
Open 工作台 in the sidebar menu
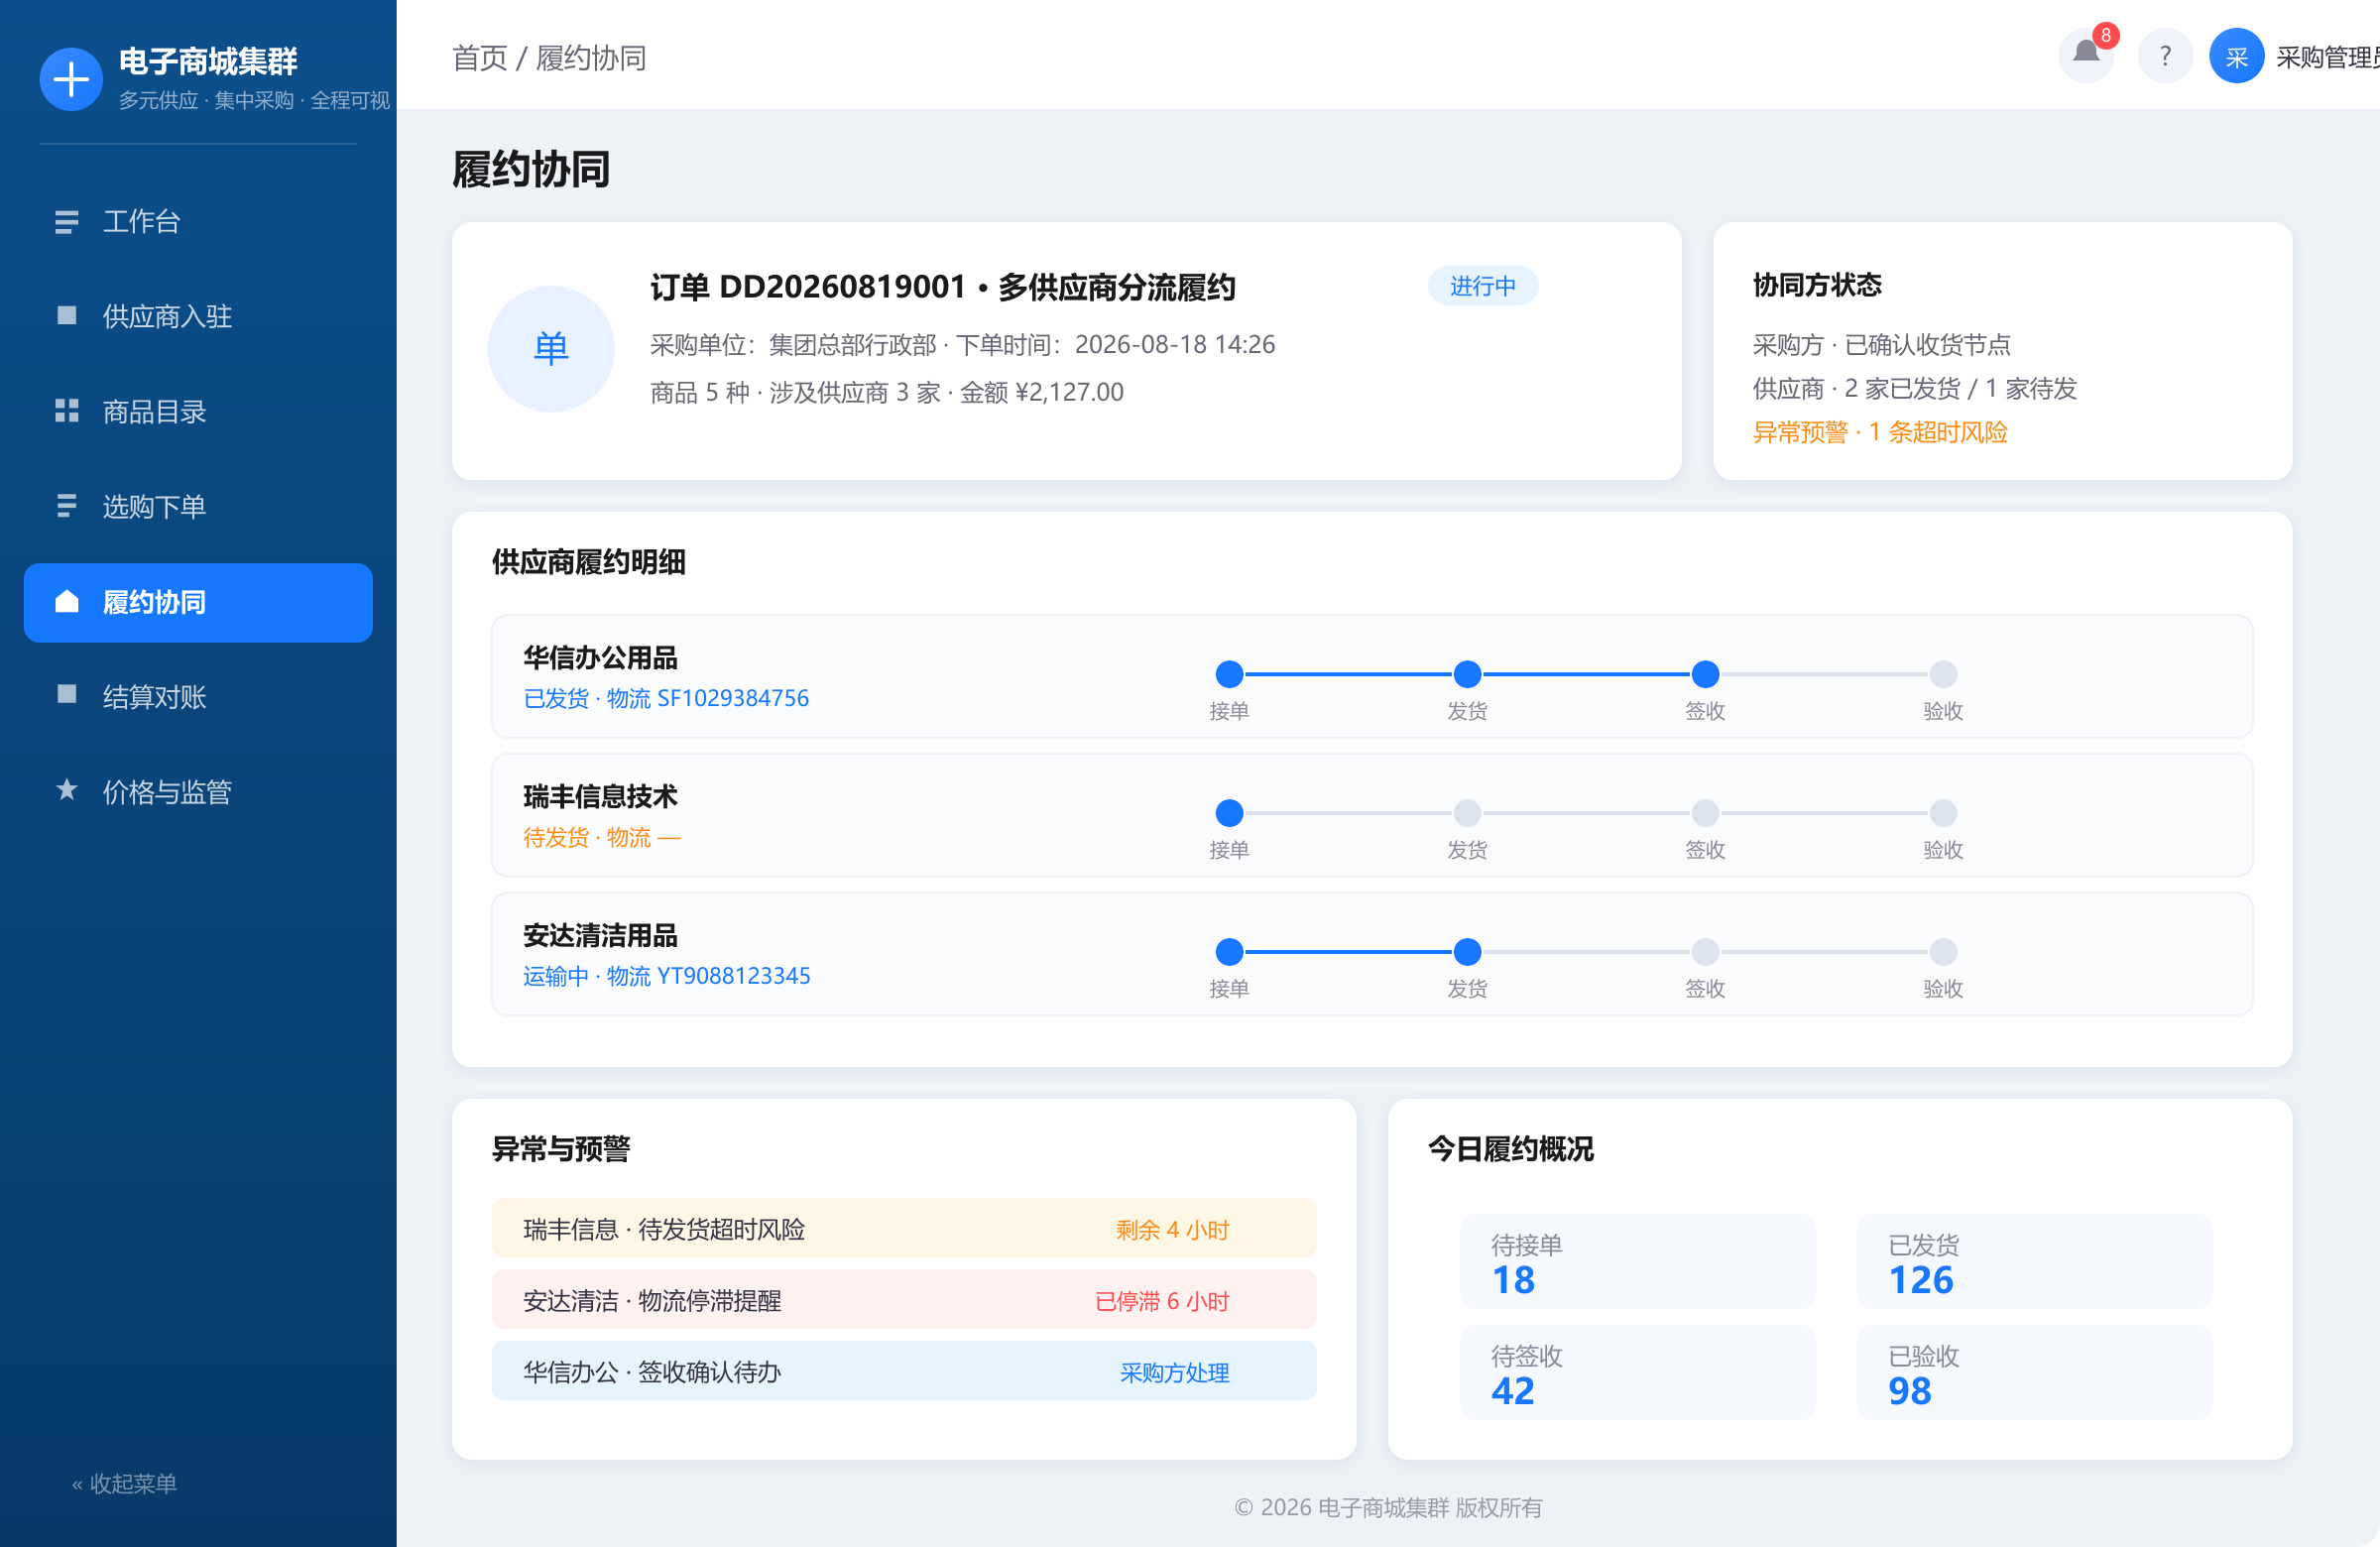click(198, 221)
